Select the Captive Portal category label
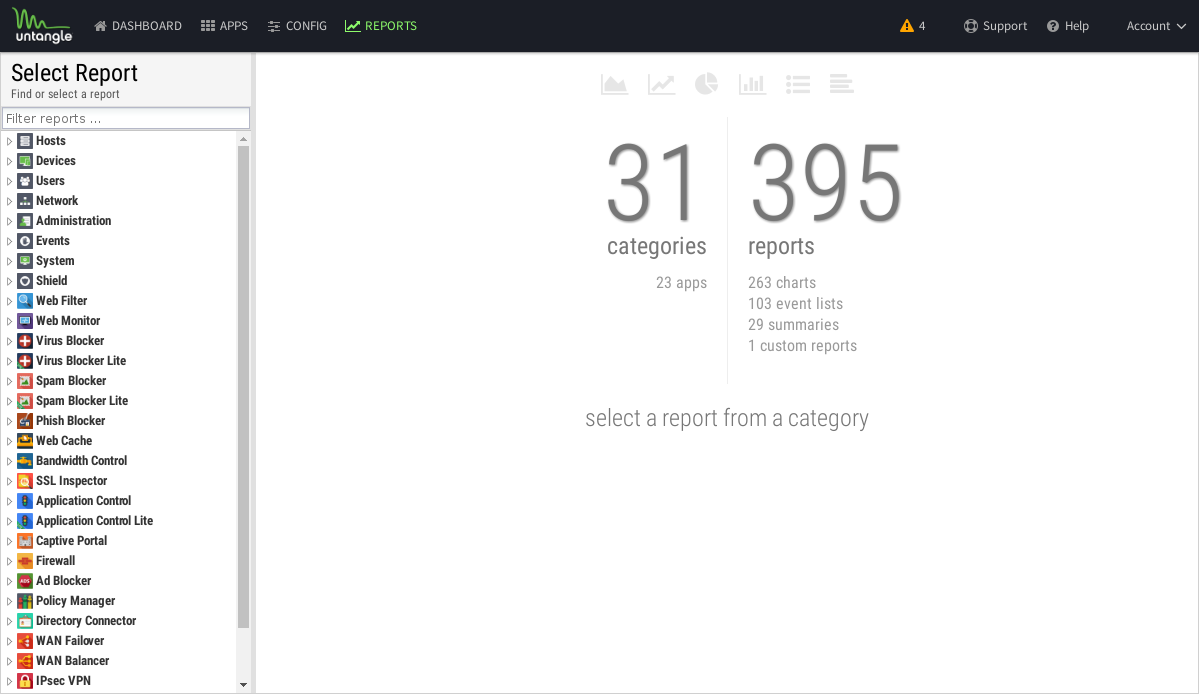1199x694 pixels. pos(72,540)
